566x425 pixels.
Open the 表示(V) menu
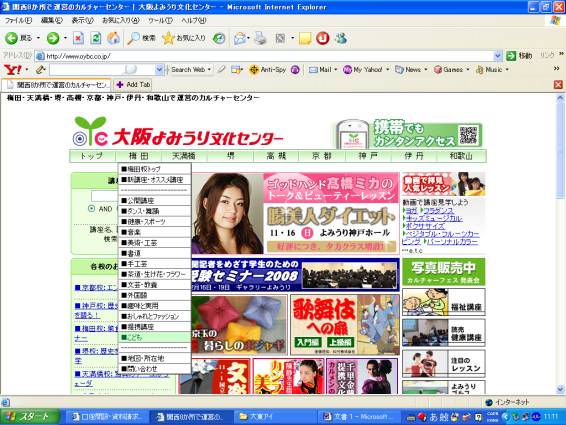click(82, 20)
